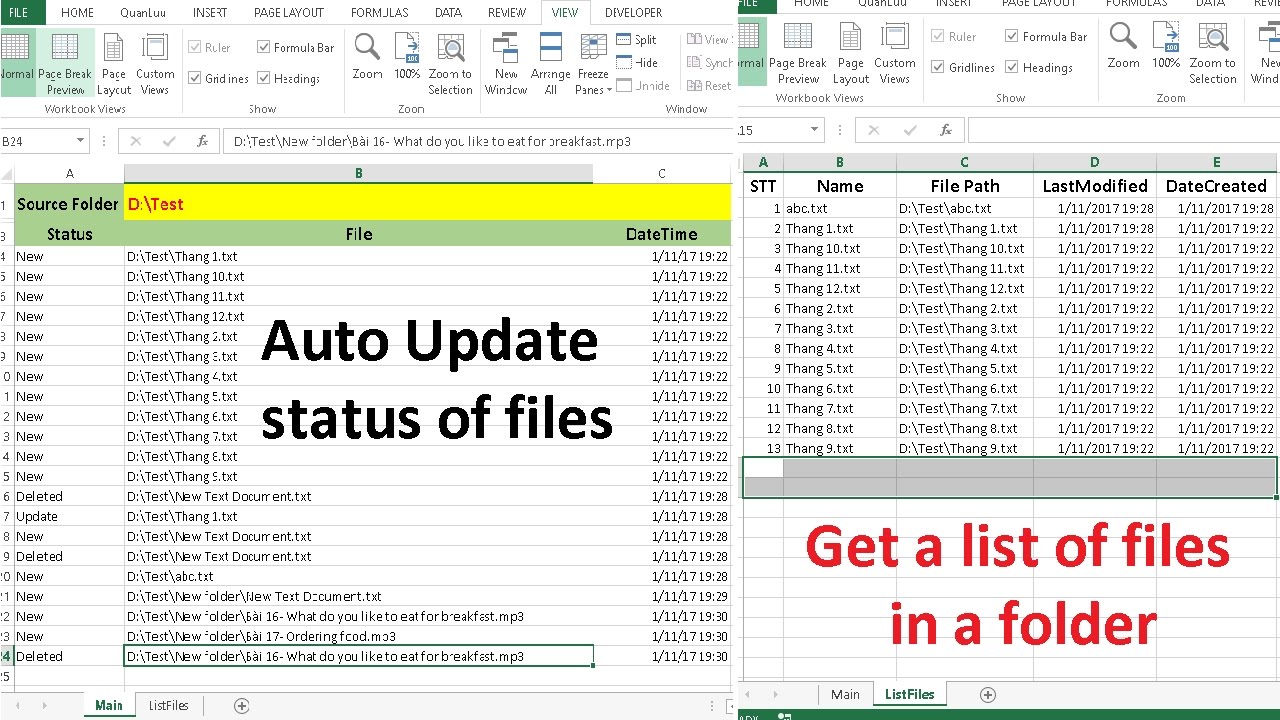Open the Name Box dropdown showing B24
Image resolution: width=1280 pixels, height=720 pixels.
click(x=80, y=141)
